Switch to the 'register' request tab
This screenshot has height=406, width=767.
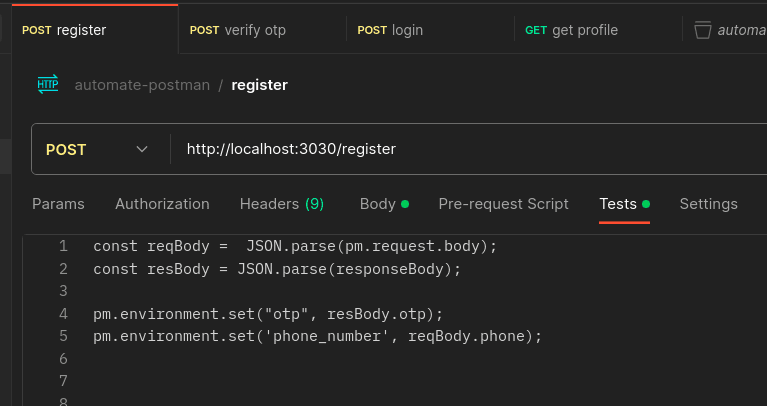coord(95,30)
